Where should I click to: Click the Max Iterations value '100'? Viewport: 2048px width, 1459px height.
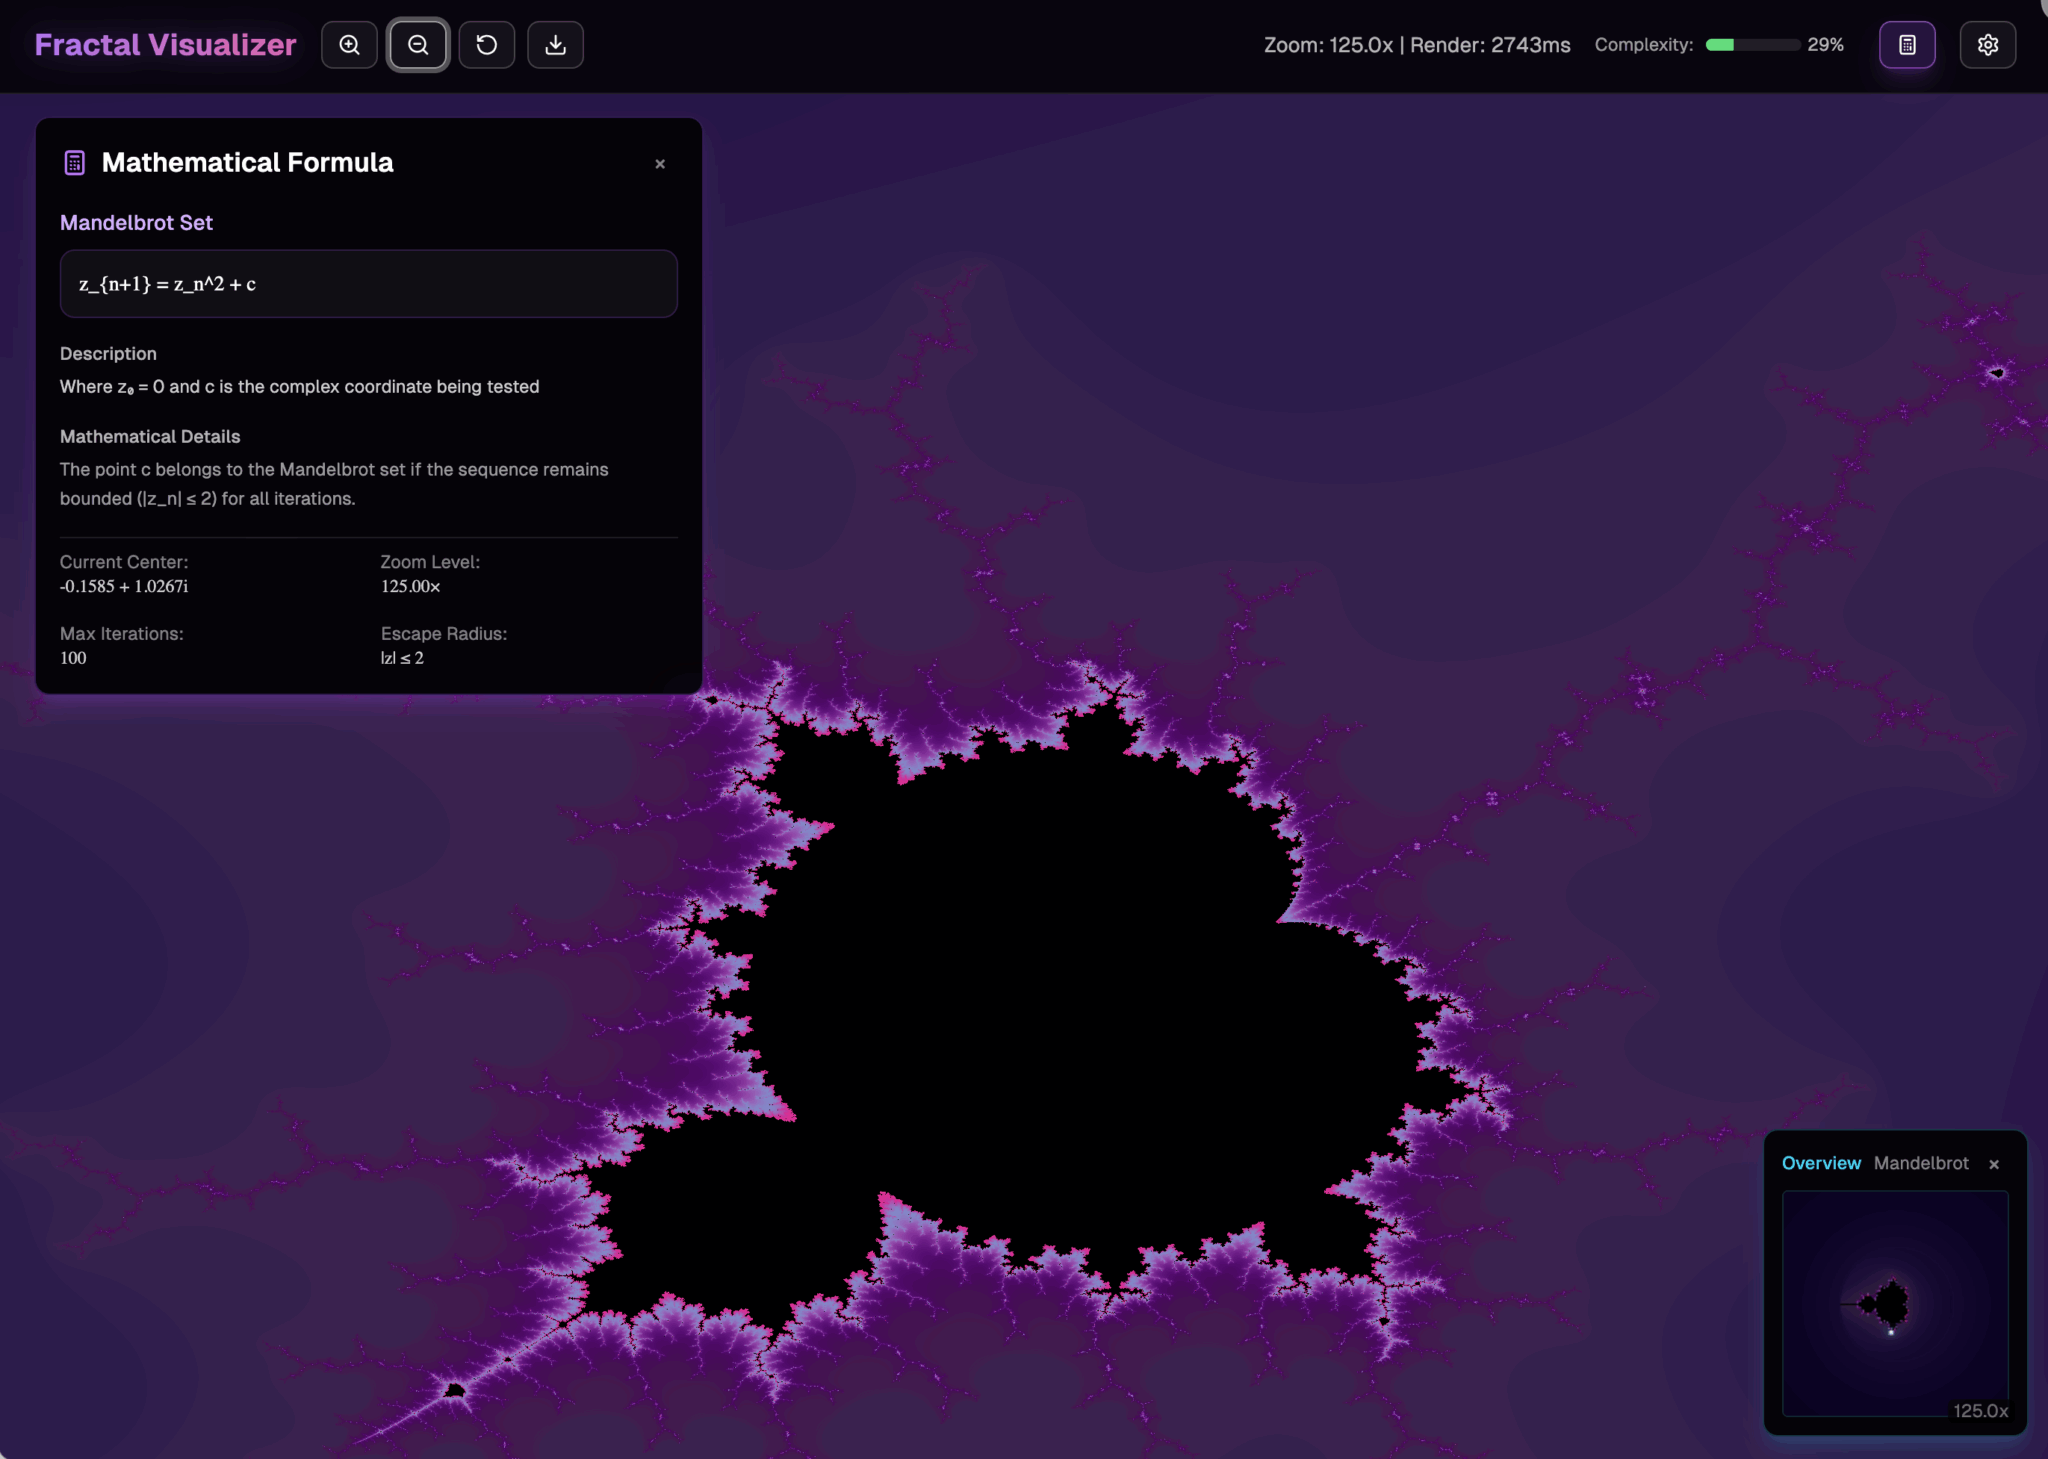click(x=73, y=658)
